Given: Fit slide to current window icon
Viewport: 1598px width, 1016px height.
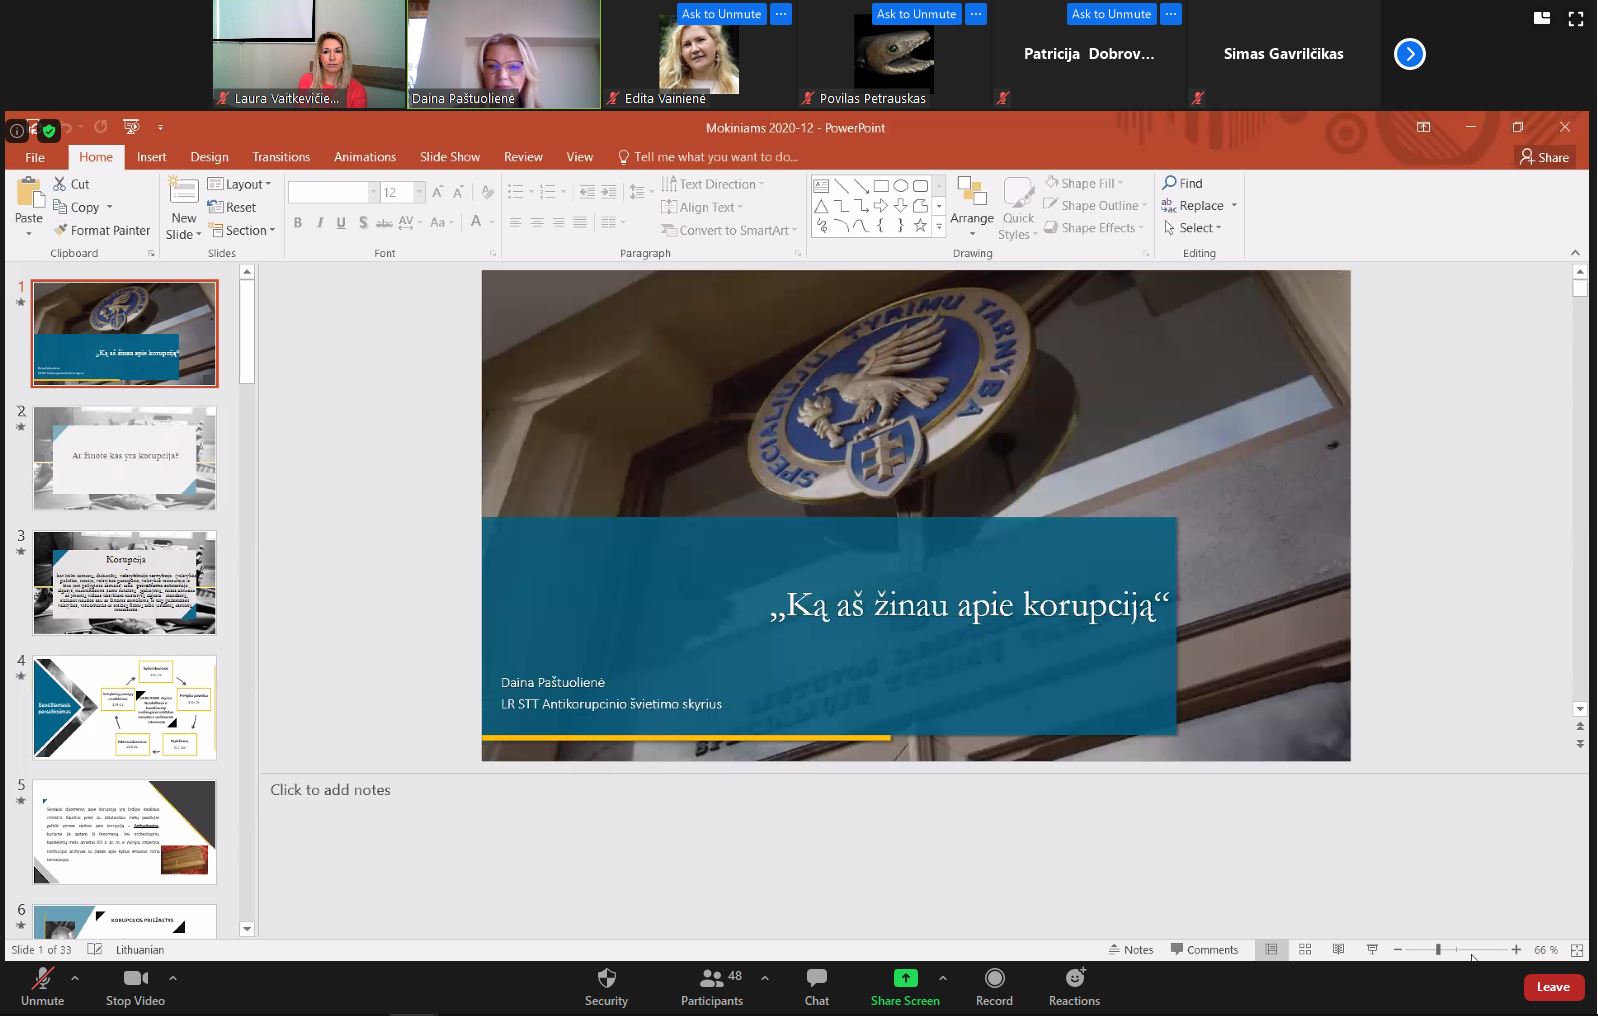Looking at the screenshot, I should click(x=1577, y=949).
